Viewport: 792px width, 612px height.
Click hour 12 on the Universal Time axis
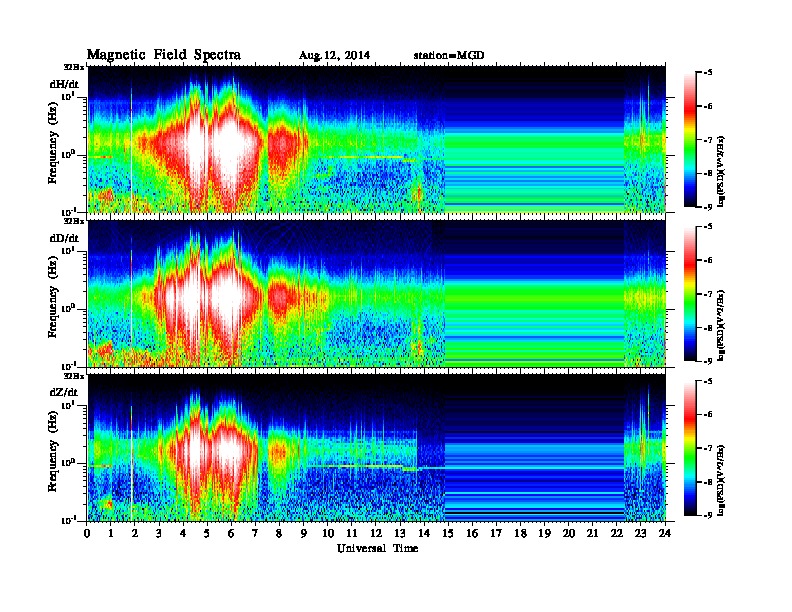pos(376,533)
